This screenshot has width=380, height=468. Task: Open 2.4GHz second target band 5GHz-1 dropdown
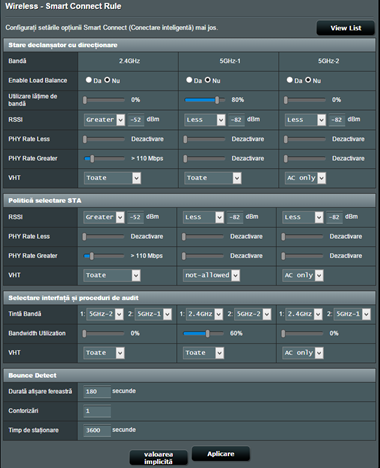[153, 314]
